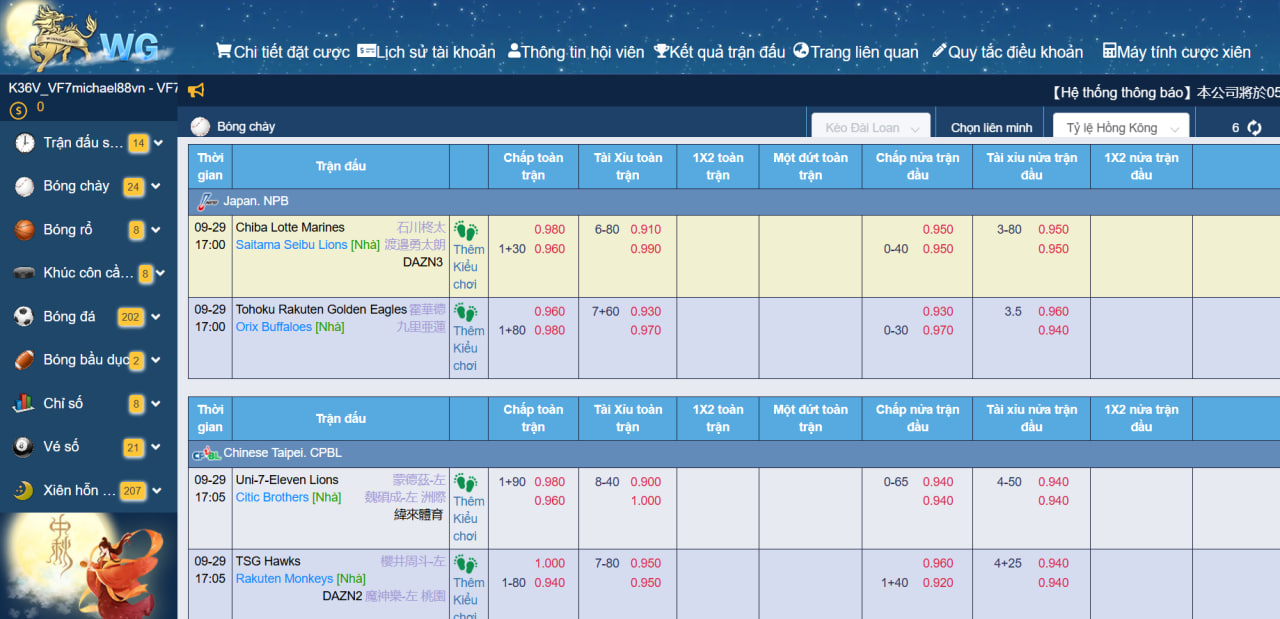Open Chi tiết đặt cược menu
Viewport: 1280px width, 619px height.
tap(283, 52)
